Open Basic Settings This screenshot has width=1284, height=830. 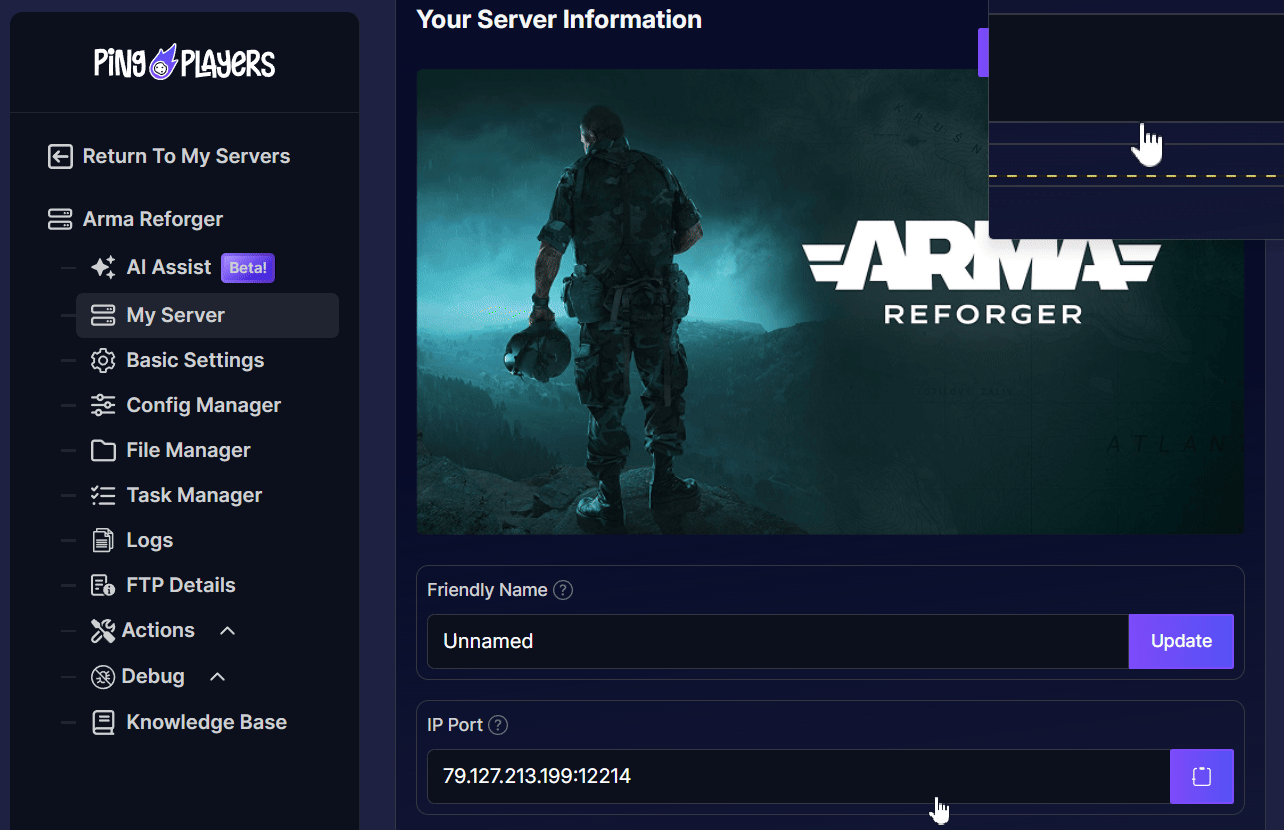[195, 360]
